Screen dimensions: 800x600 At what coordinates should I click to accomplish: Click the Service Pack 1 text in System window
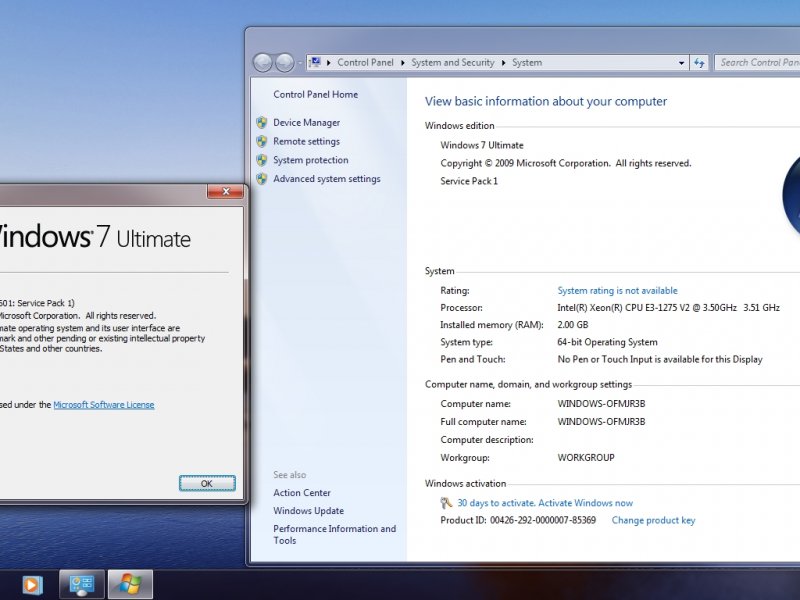point(469,181)
